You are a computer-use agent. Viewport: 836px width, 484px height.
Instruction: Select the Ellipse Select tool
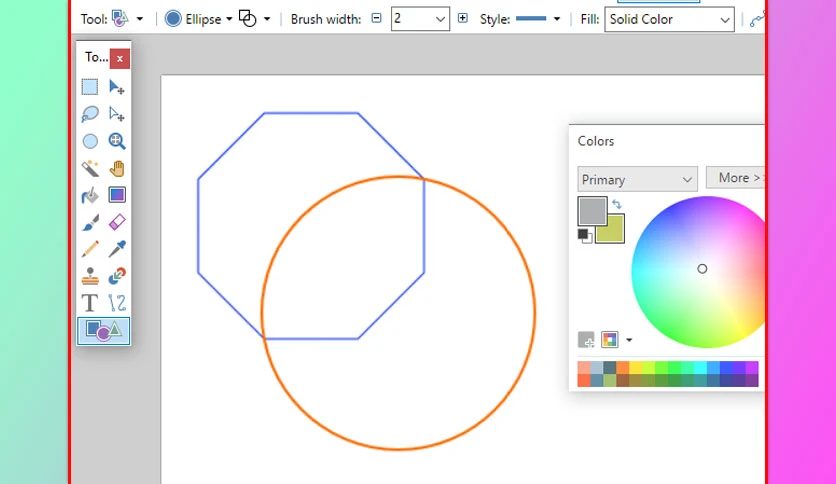pyautogui.click(x=90, y=141)
